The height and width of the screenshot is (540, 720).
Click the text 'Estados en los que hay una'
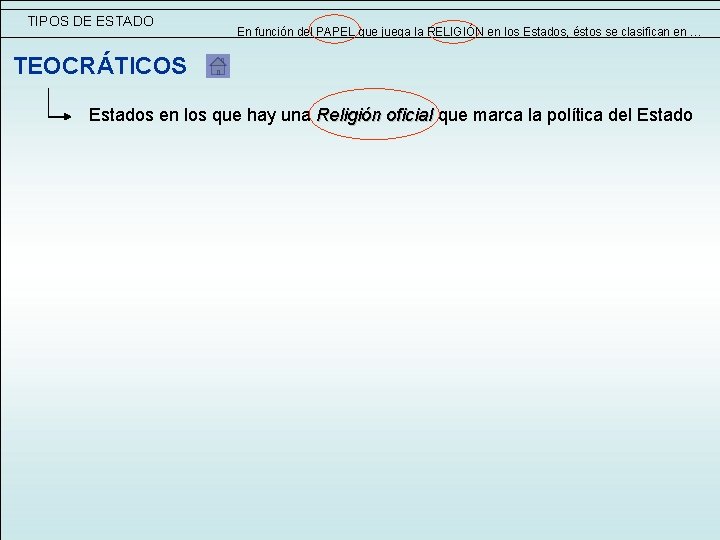(200, 115)
